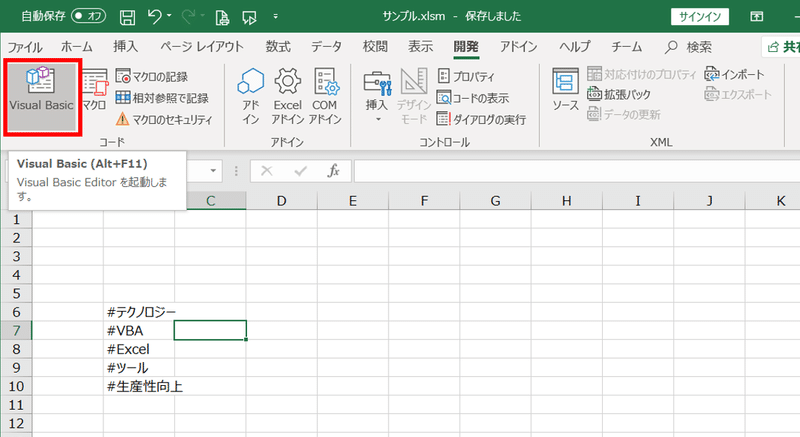Switch to the View (表示) tab
The width and height of the screenshot is (800, 437).
420,47
